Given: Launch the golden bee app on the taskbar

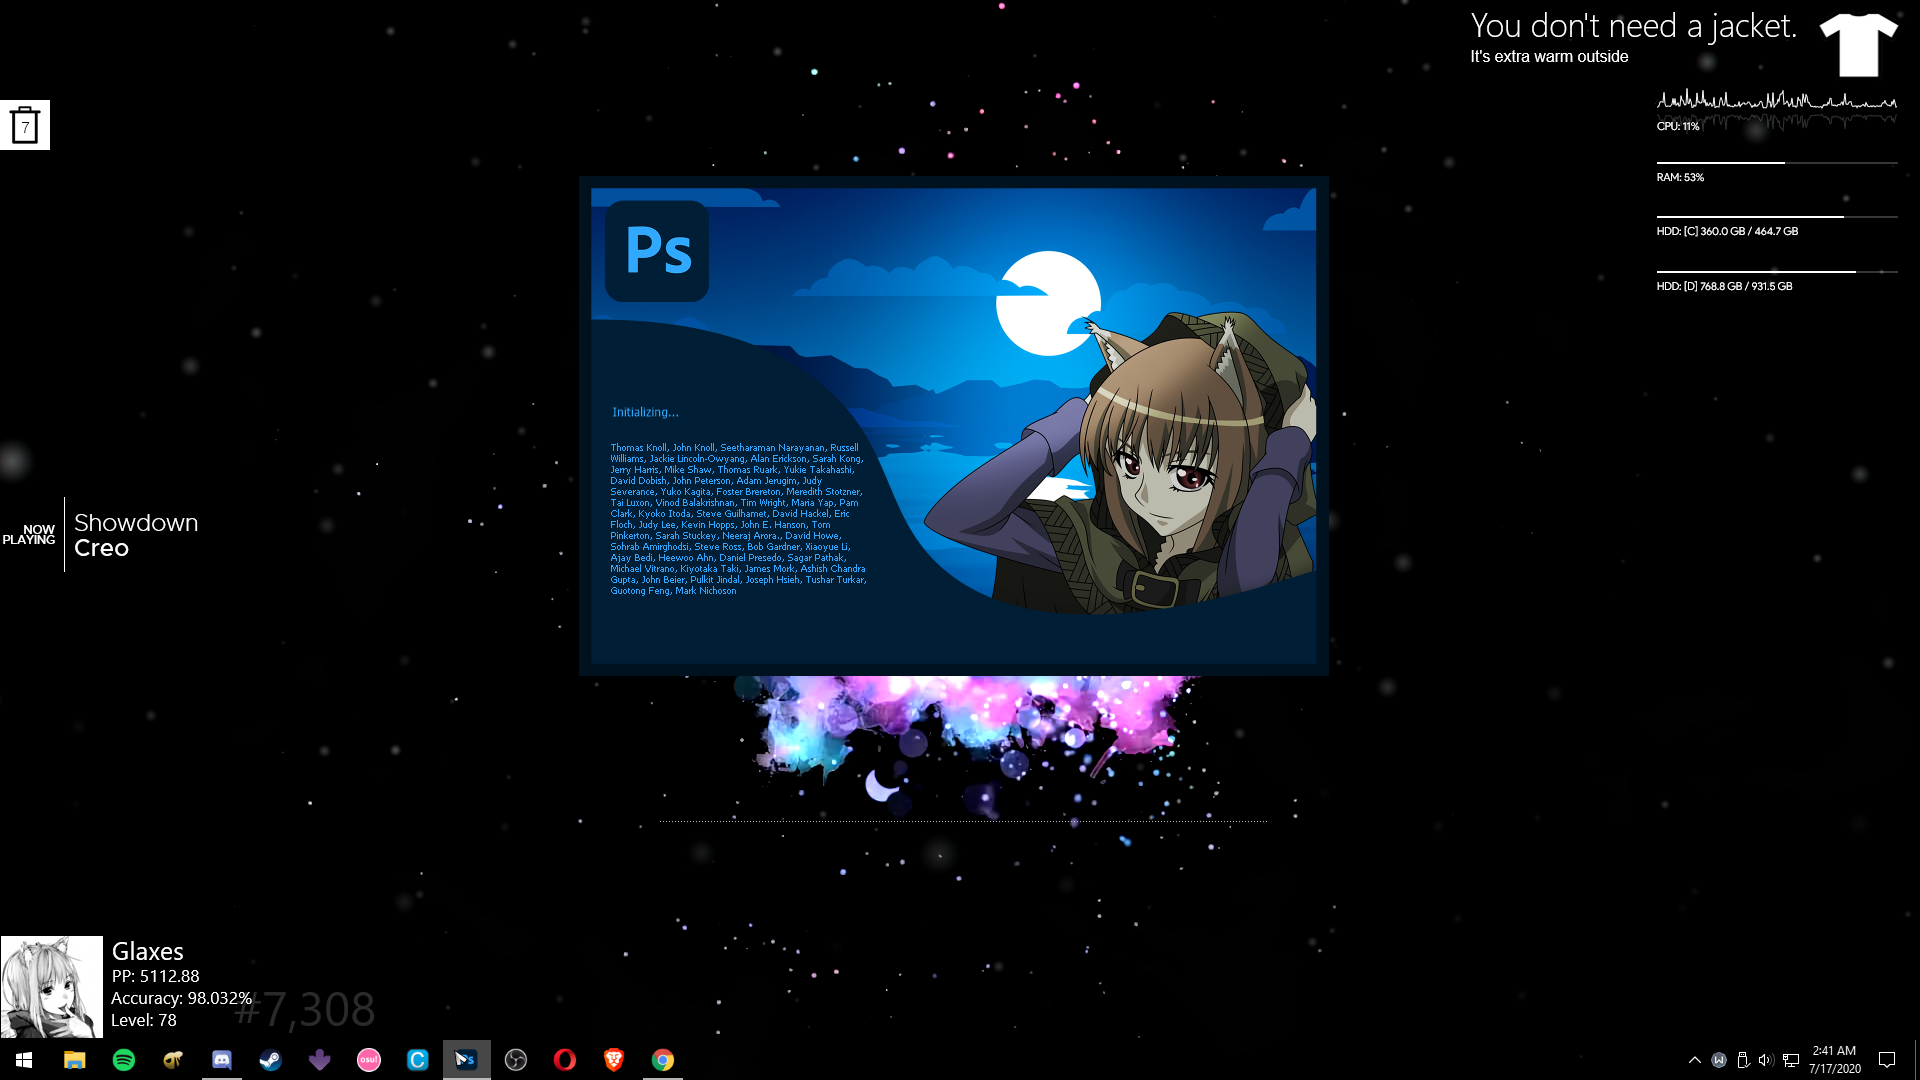Looking at the screenshot, I should [173, 1060].
